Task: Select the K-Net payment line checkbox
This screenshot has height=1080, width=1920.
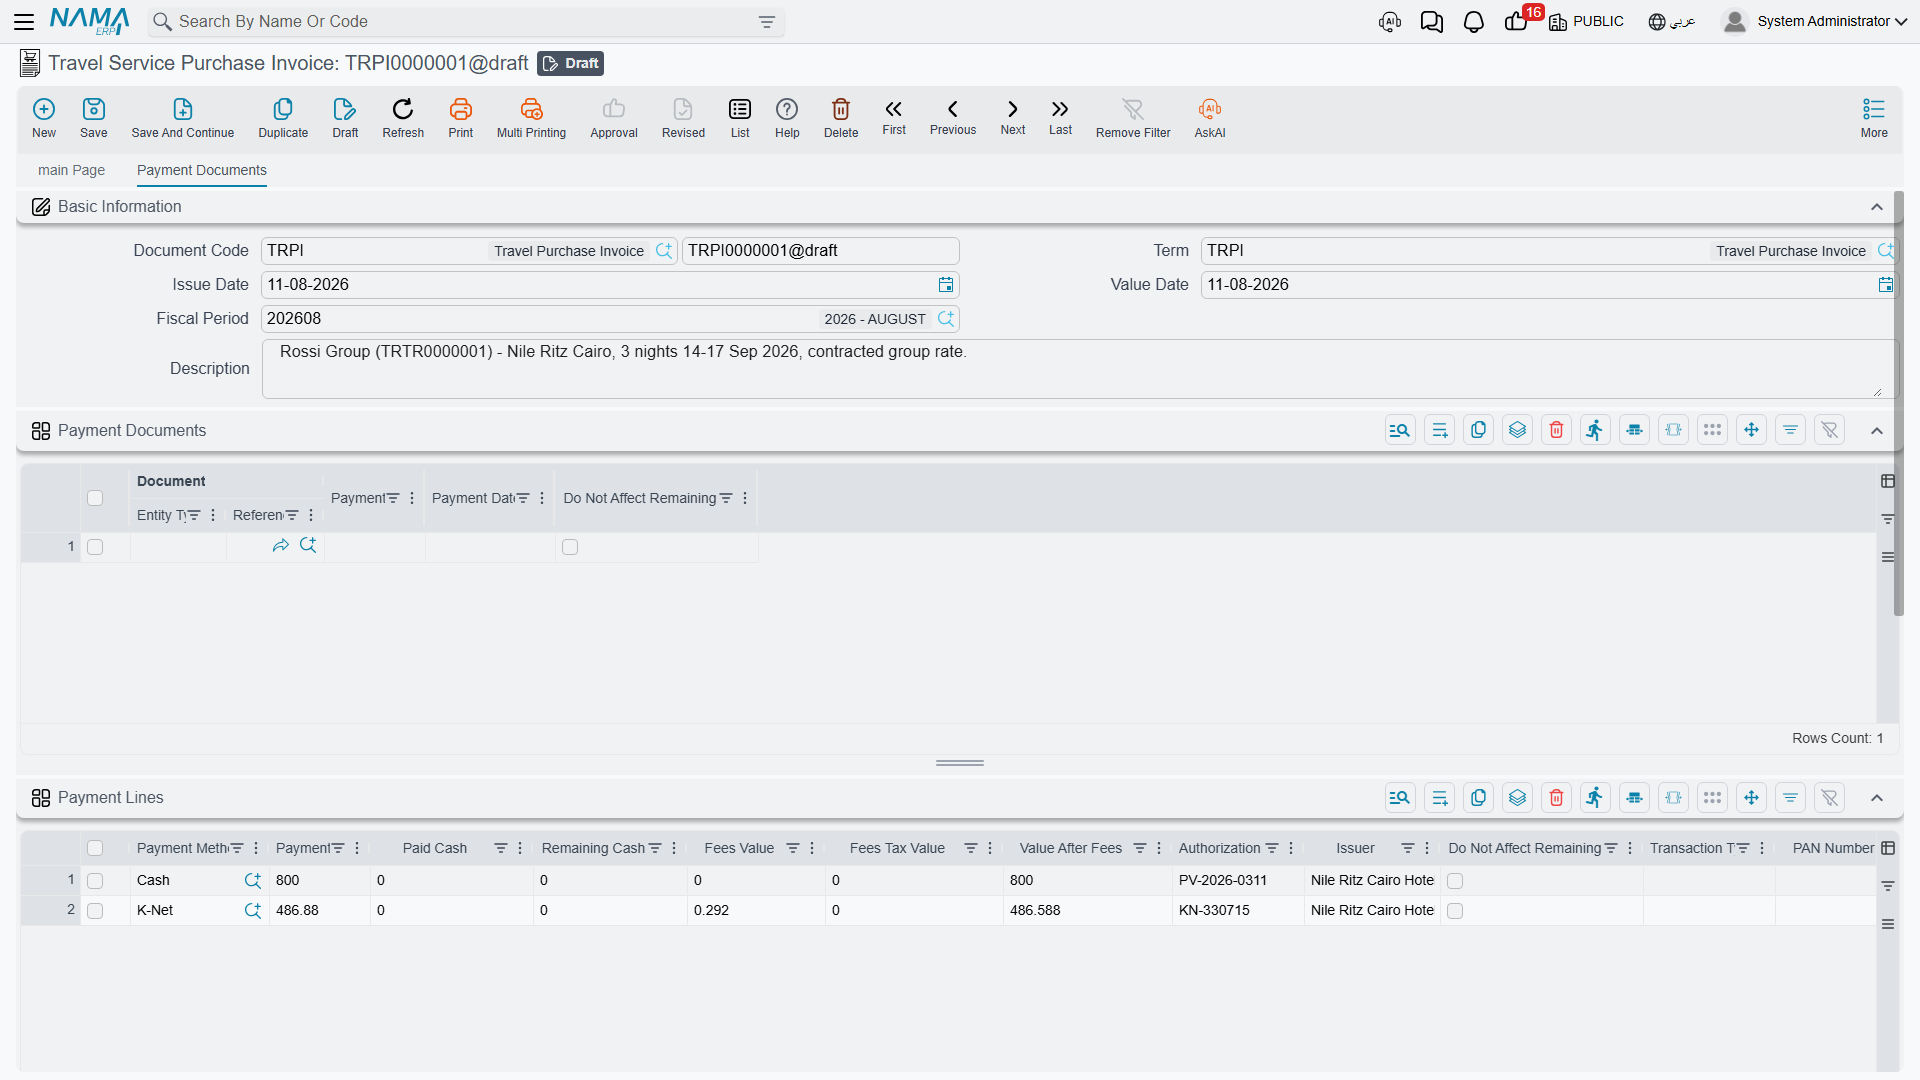Action: [95, 911]
